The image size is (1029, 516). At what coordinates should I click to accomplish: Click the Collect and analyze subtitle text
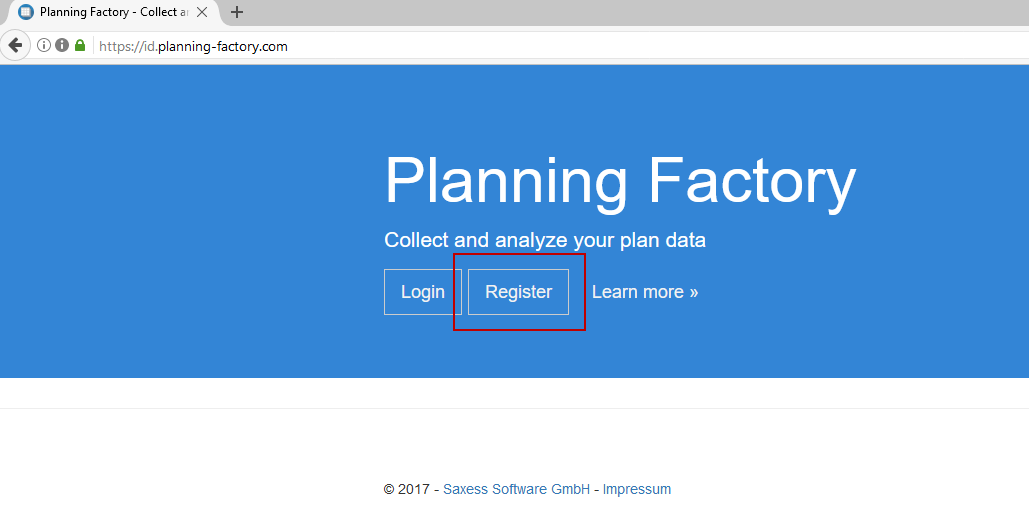[545, 240]
